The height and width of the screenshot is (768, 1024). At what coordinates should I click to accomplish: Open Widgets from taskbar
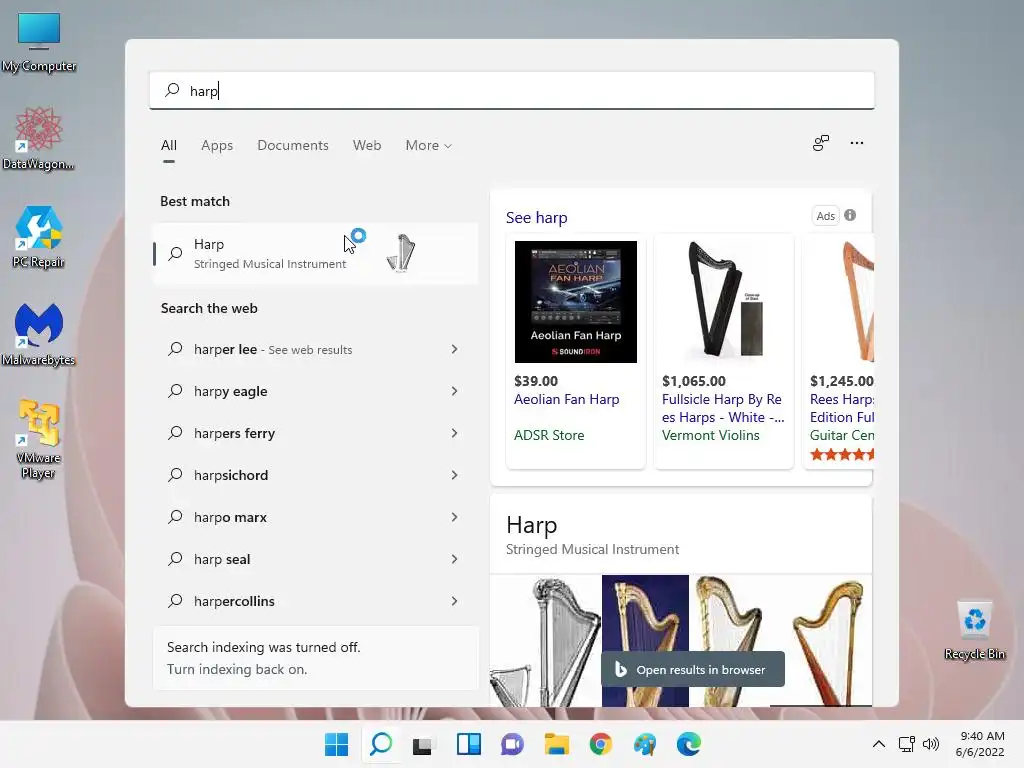(x=468, y=744)
